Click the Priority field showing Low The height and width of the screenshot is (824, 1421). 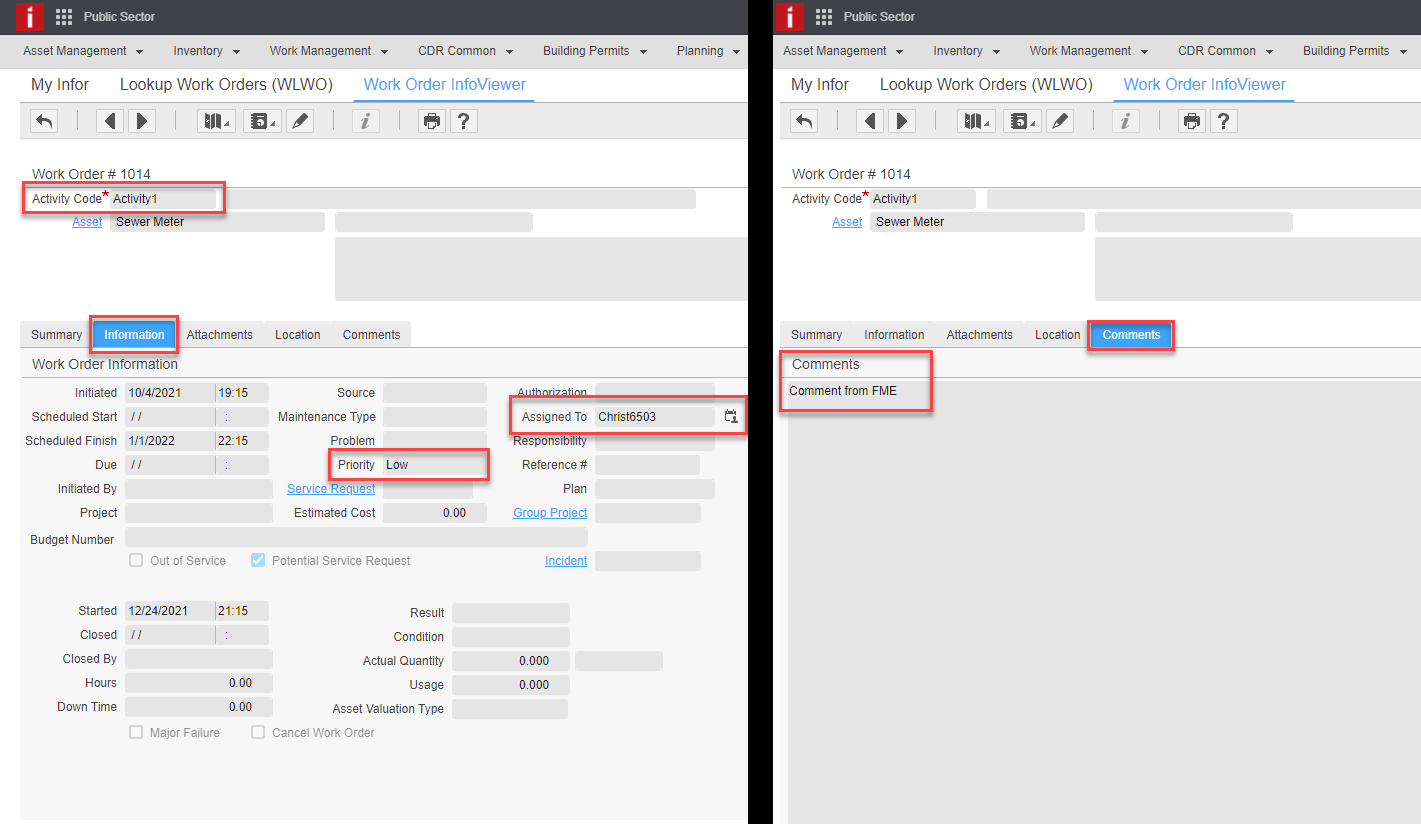click(x=434, y=465)
